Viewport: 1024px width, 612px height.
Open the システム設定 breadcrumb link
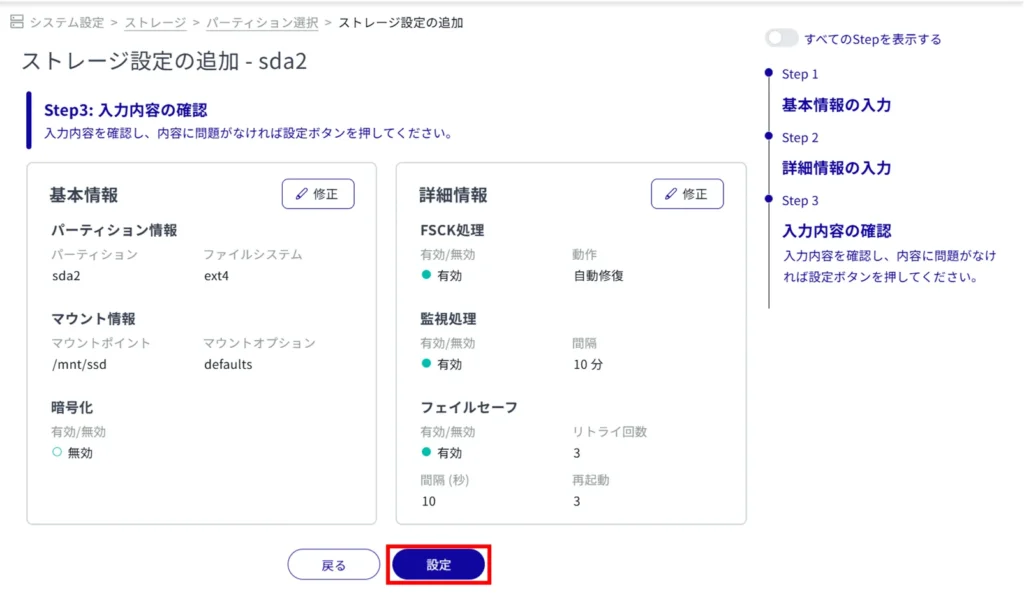pyautogui.click(x=66, y=21)
